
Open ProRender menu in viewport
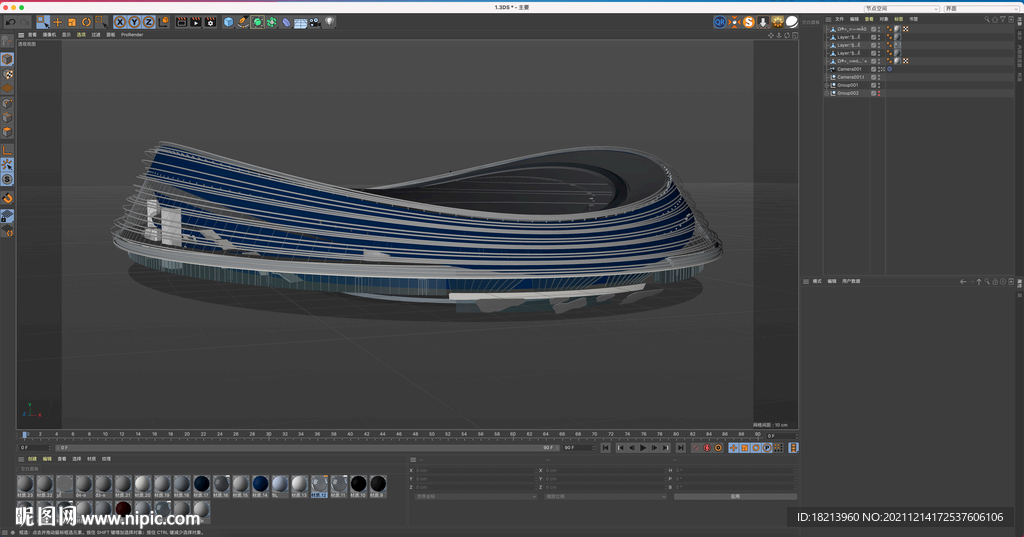click(x=132, y=34)
